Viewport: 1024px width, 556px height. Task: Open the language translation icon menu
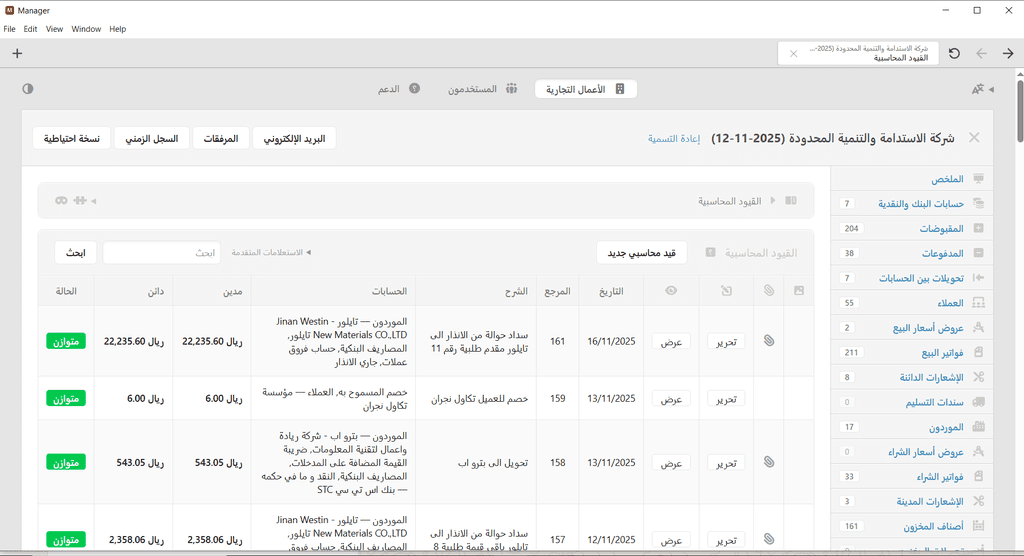pyautogui.click(x=978, y=89)
